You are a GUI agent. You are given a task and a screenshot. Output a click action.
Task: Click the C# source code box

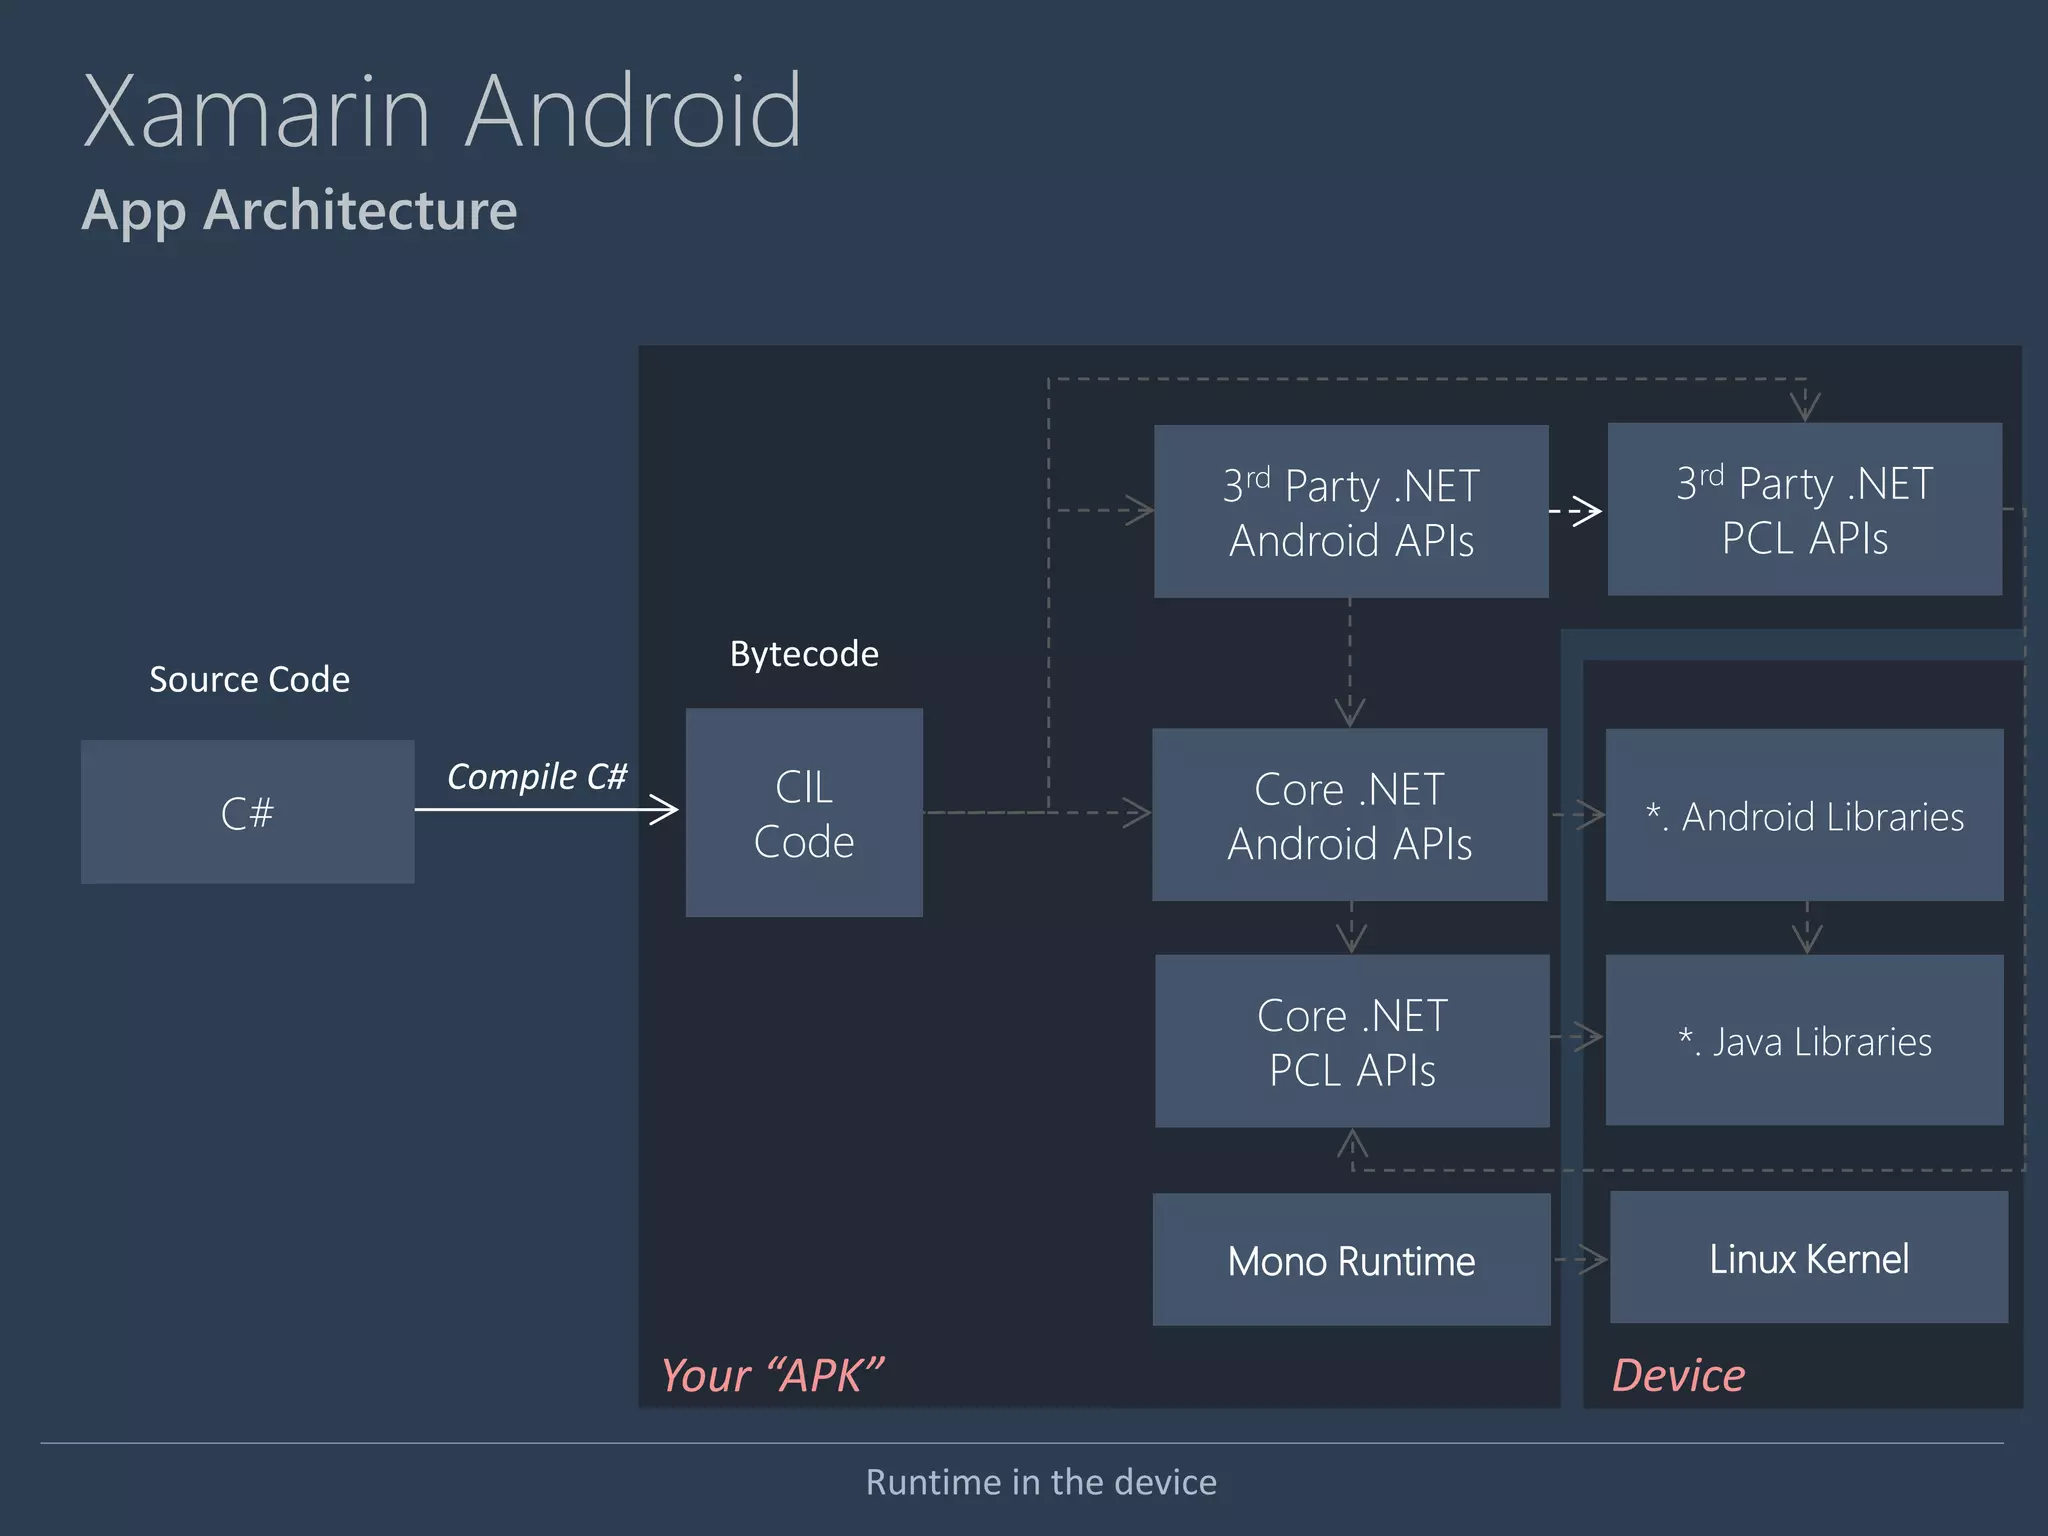point(247,811)
